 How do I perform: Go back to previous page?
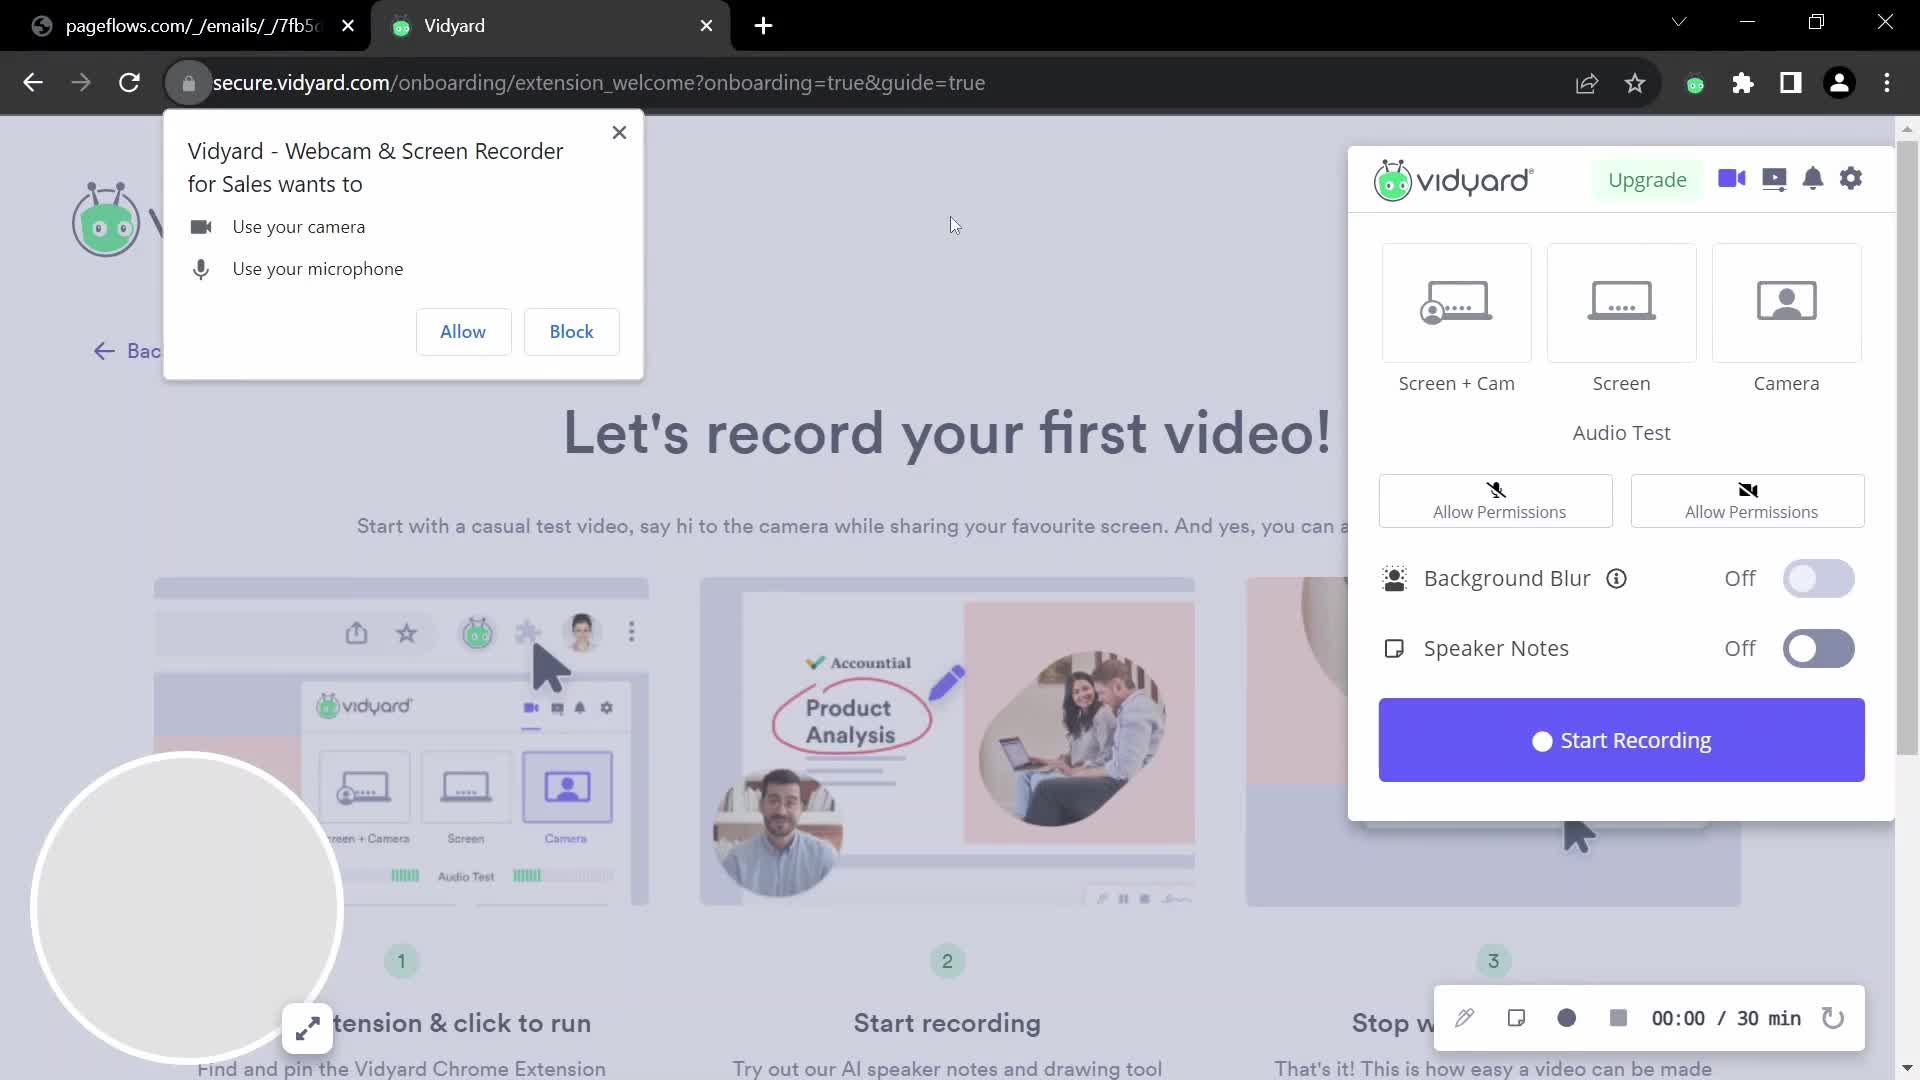pos(33,83)
